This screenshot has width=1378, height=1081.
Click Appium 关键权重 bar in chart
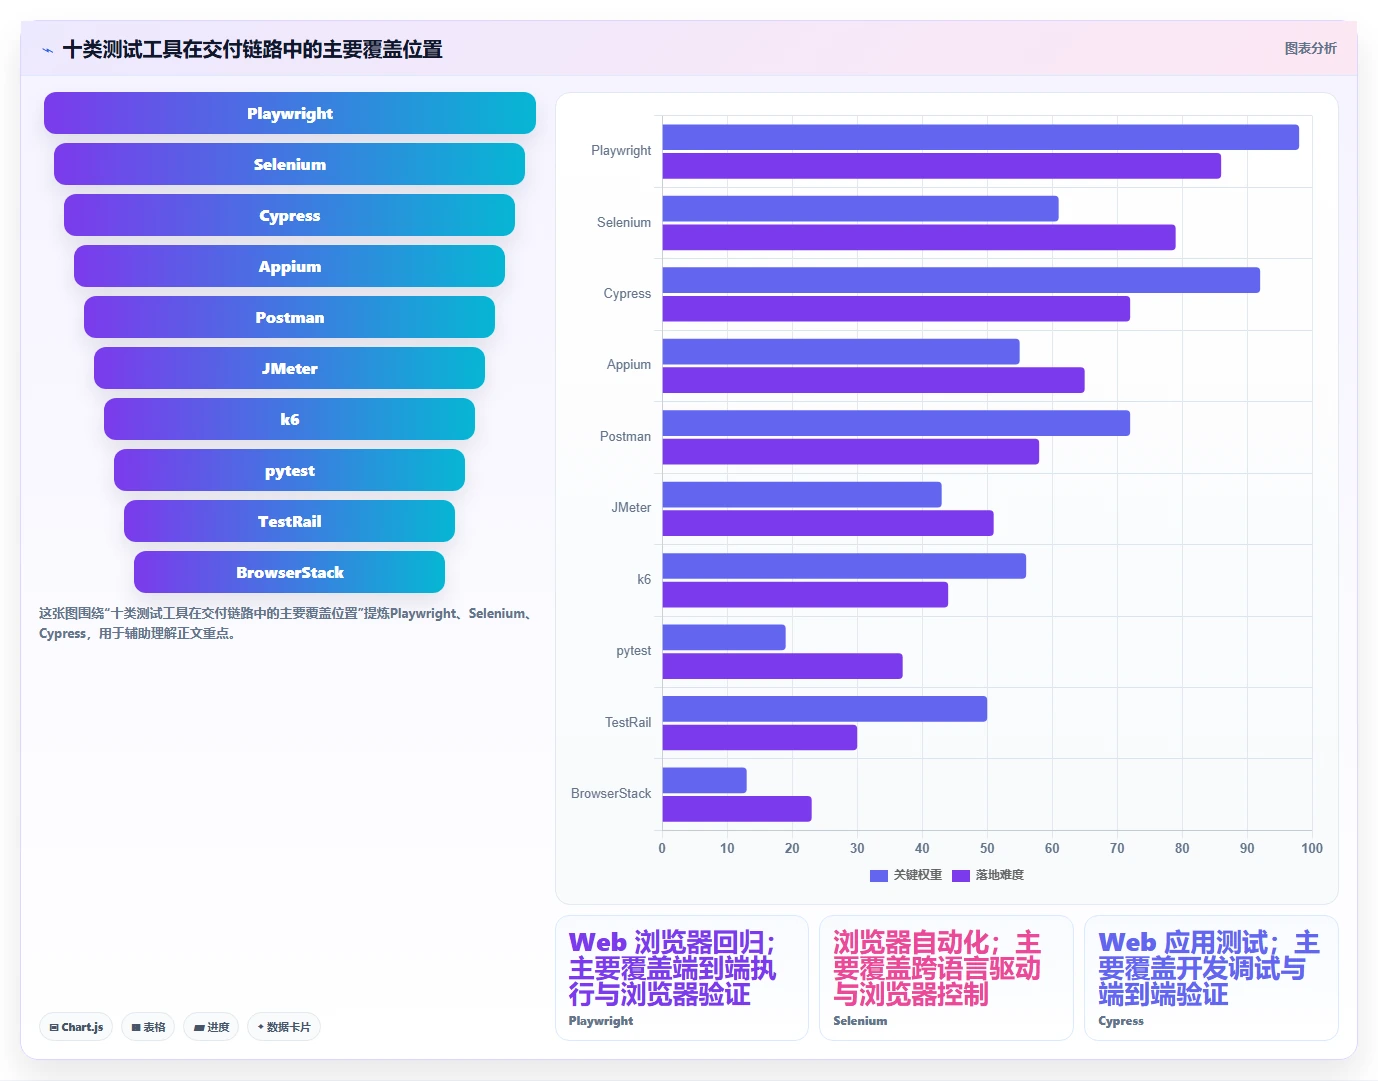pyautogui.click(x=841, y=352)
